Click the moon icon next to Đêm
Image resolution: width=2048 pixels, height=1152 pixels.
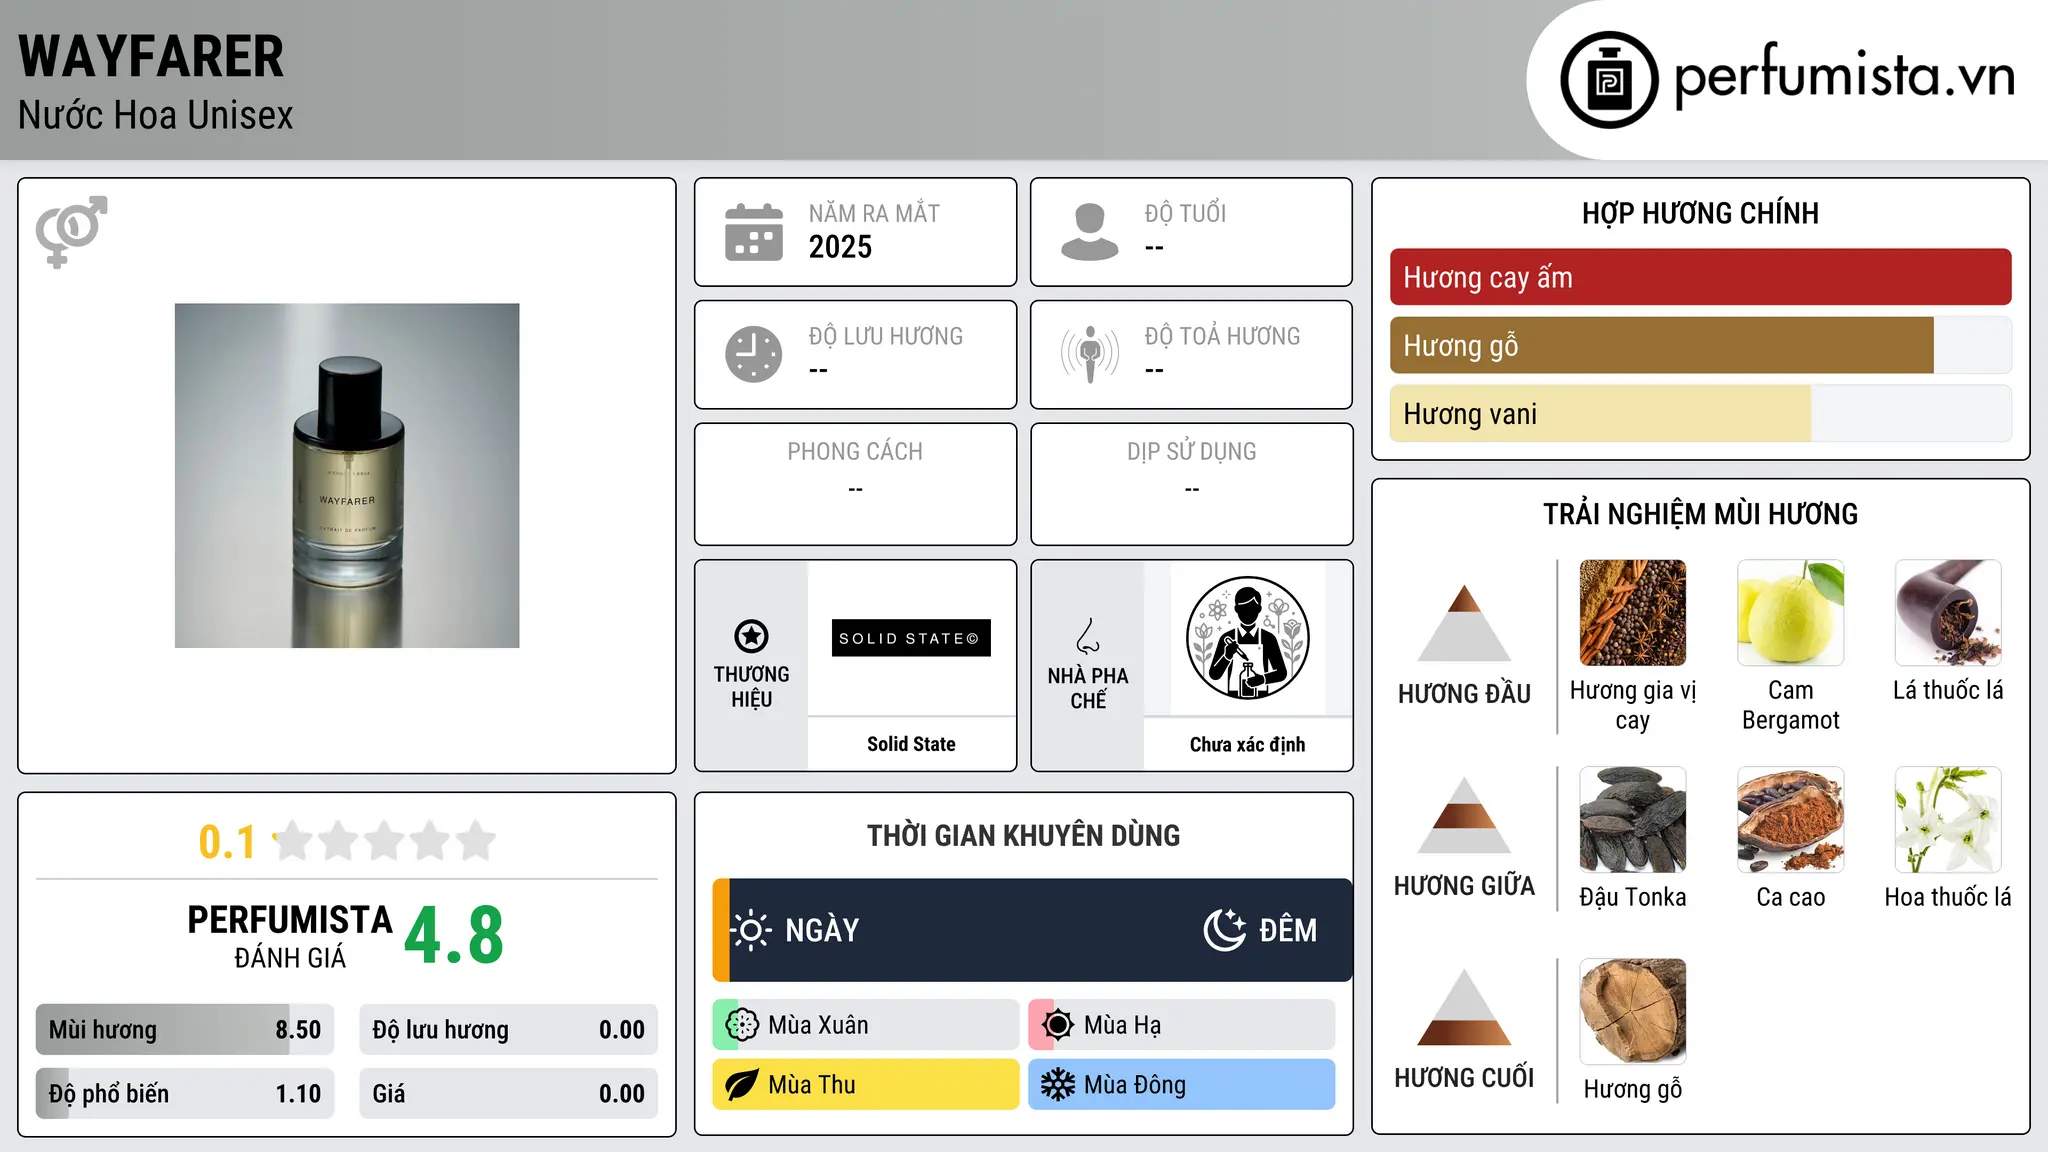(x=1224, y=930)
